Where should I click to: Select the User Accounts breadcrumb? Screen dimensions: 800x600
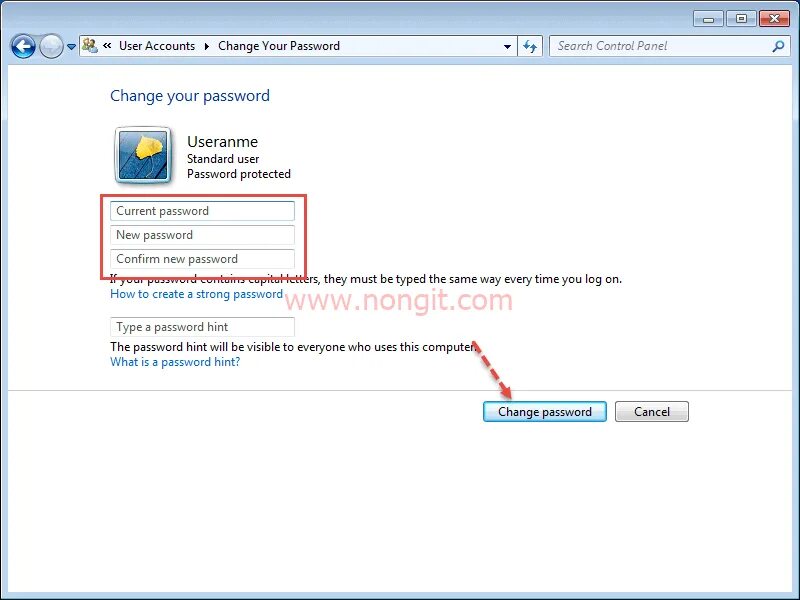pyautogui.click(x=157, y=46)
